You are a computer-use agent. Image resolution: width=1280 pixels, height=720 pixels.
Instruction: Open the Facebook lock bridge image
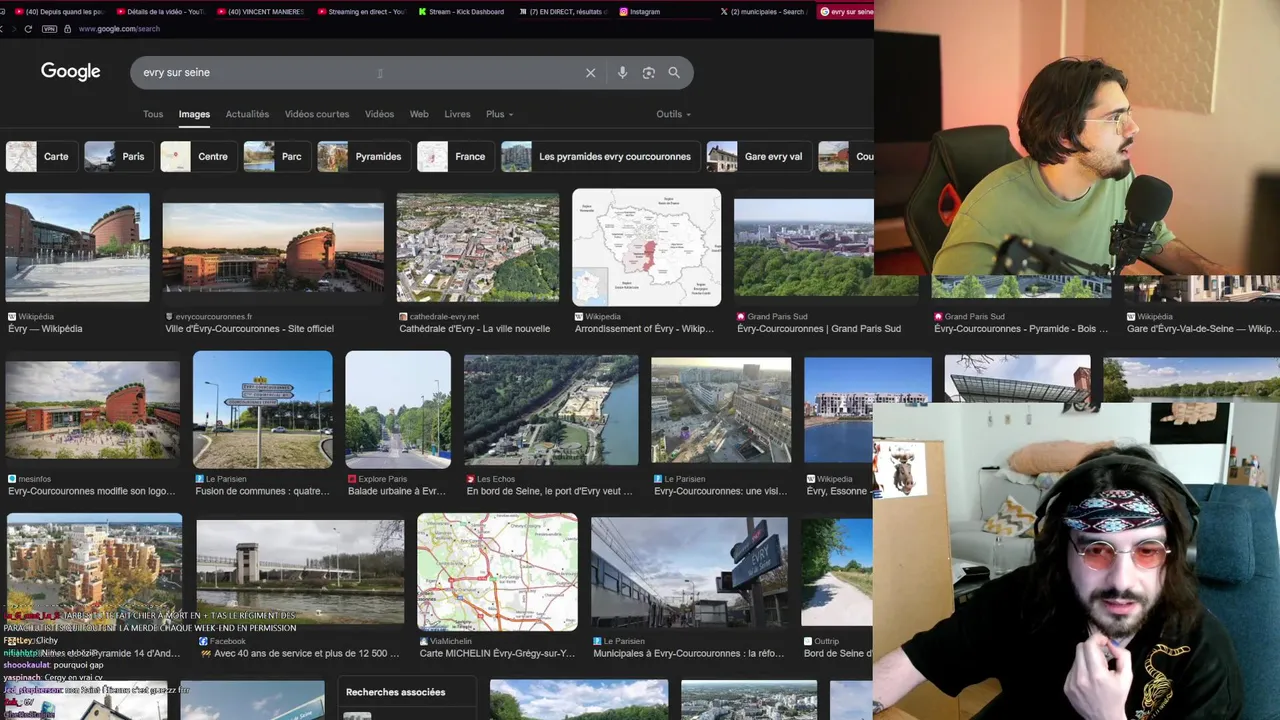(x=300, y=572)
